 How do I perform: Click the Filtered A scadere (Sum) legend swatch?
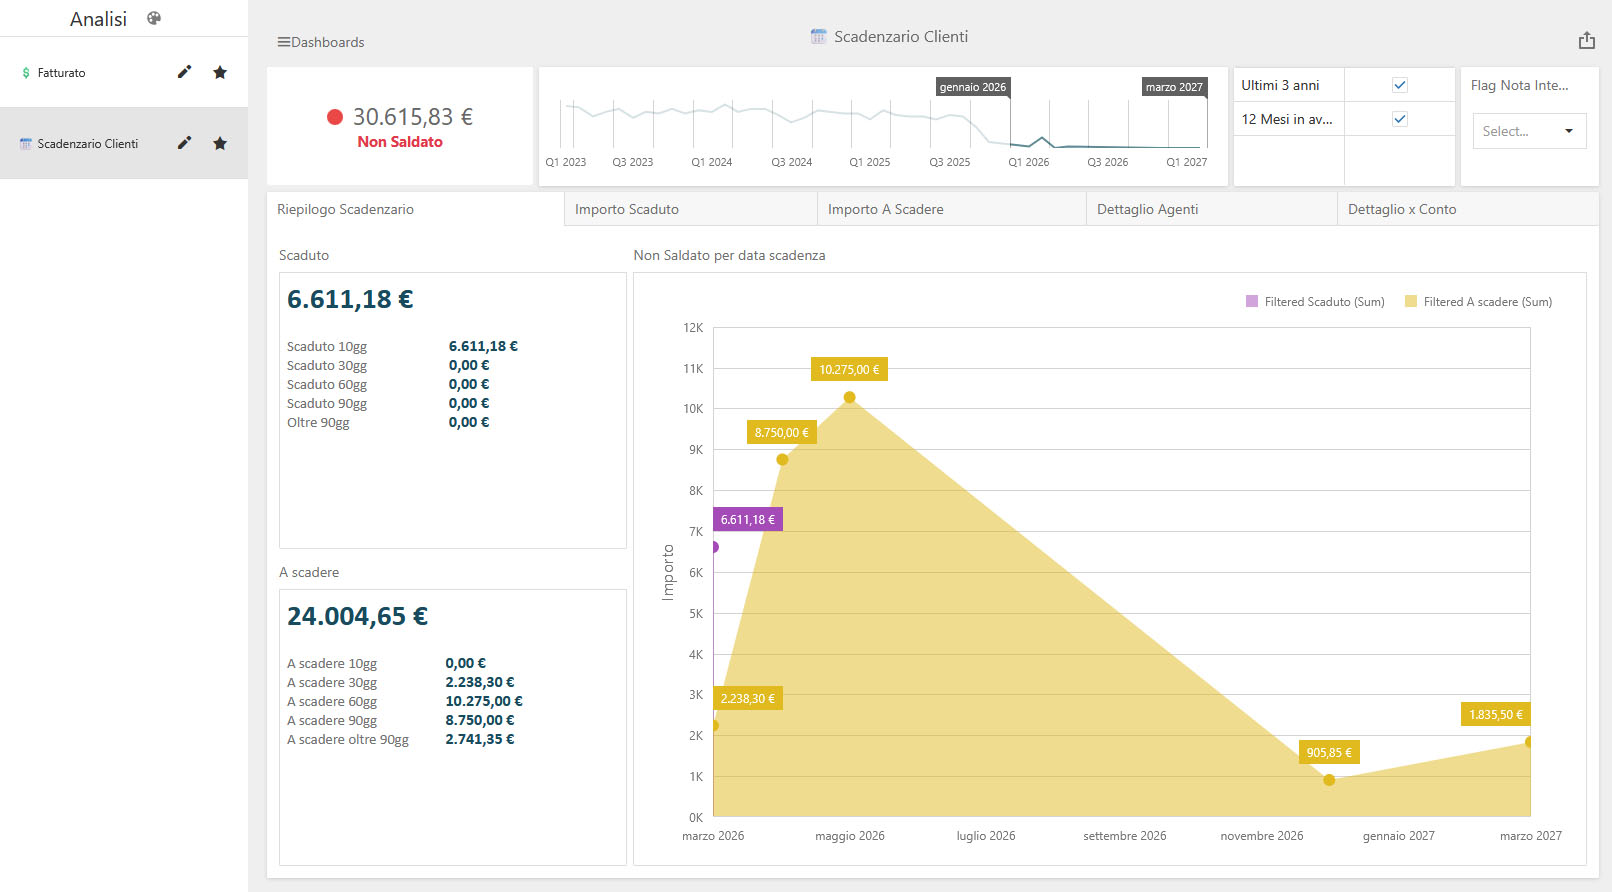1411,301
